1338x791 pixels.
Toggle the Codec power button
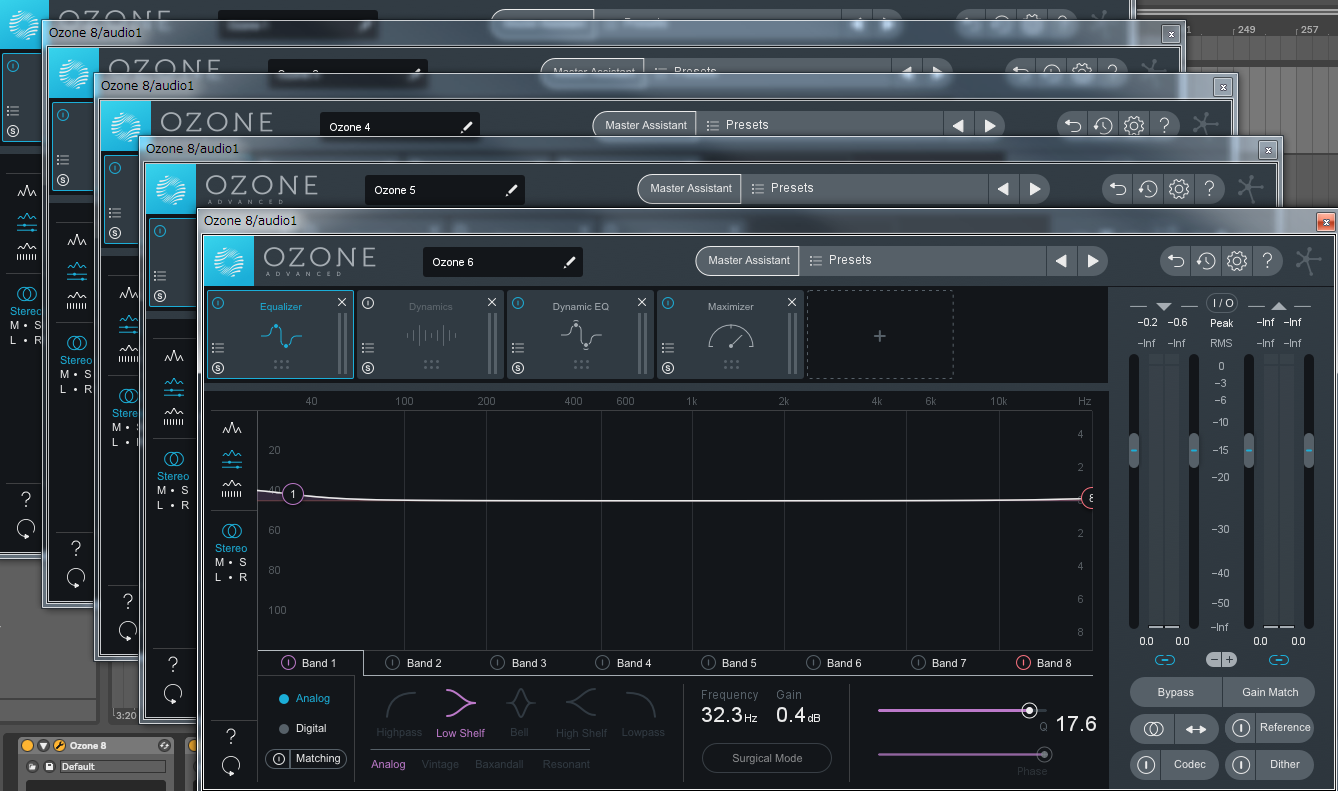pos(1145,765)
